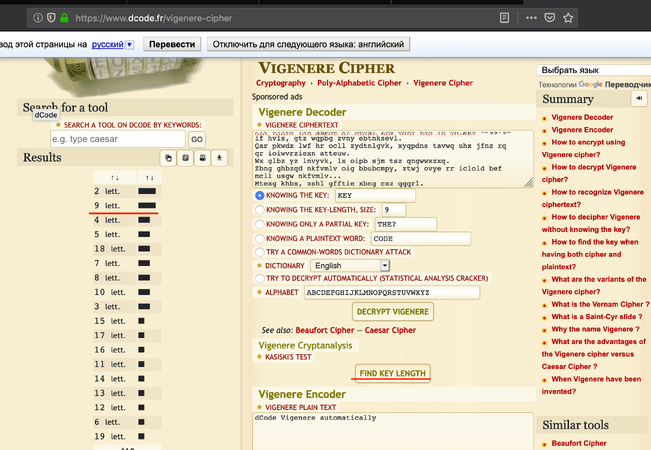The height and width of the screenshot is (450, 651).
Task: Select the 9 lett. result row
Action: [127, 205]
